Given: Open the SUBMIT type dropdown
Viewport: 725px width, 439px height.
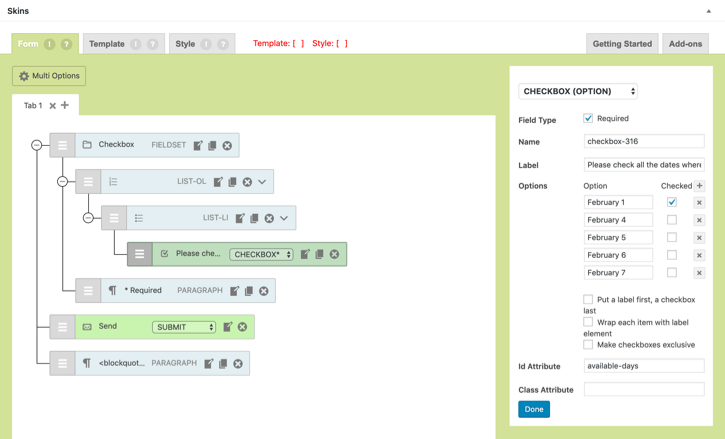Looking at the screenshot, I should 184,327.
